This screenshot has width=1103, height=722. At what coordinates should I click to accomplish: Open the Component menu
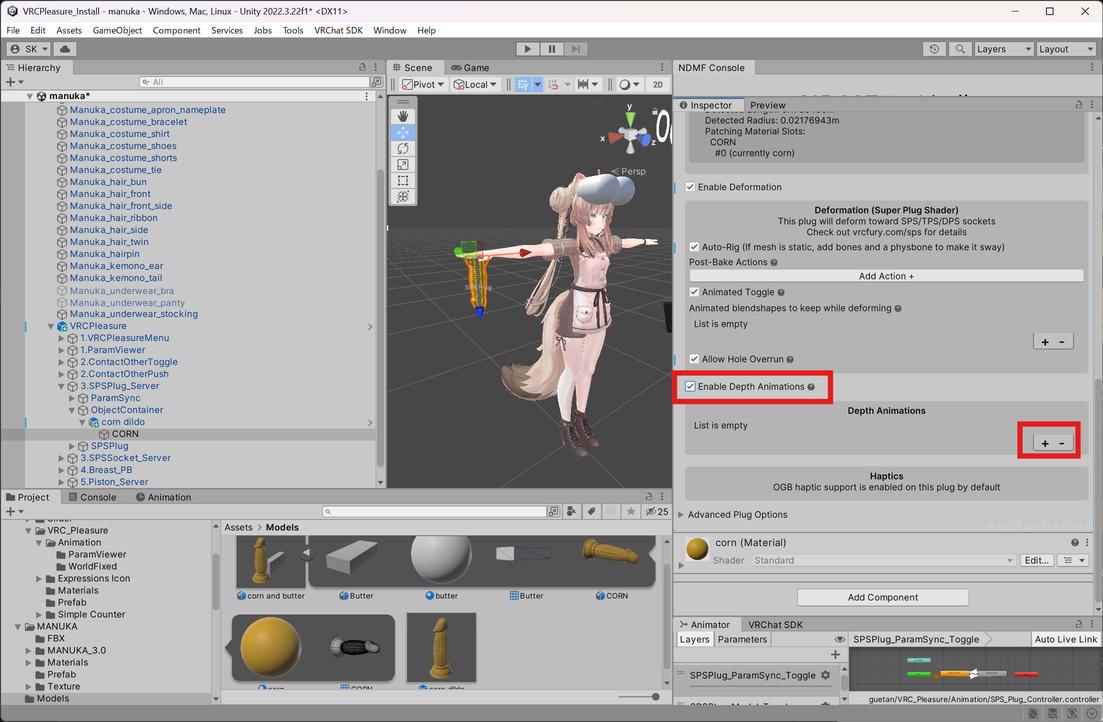coord(177,30)
